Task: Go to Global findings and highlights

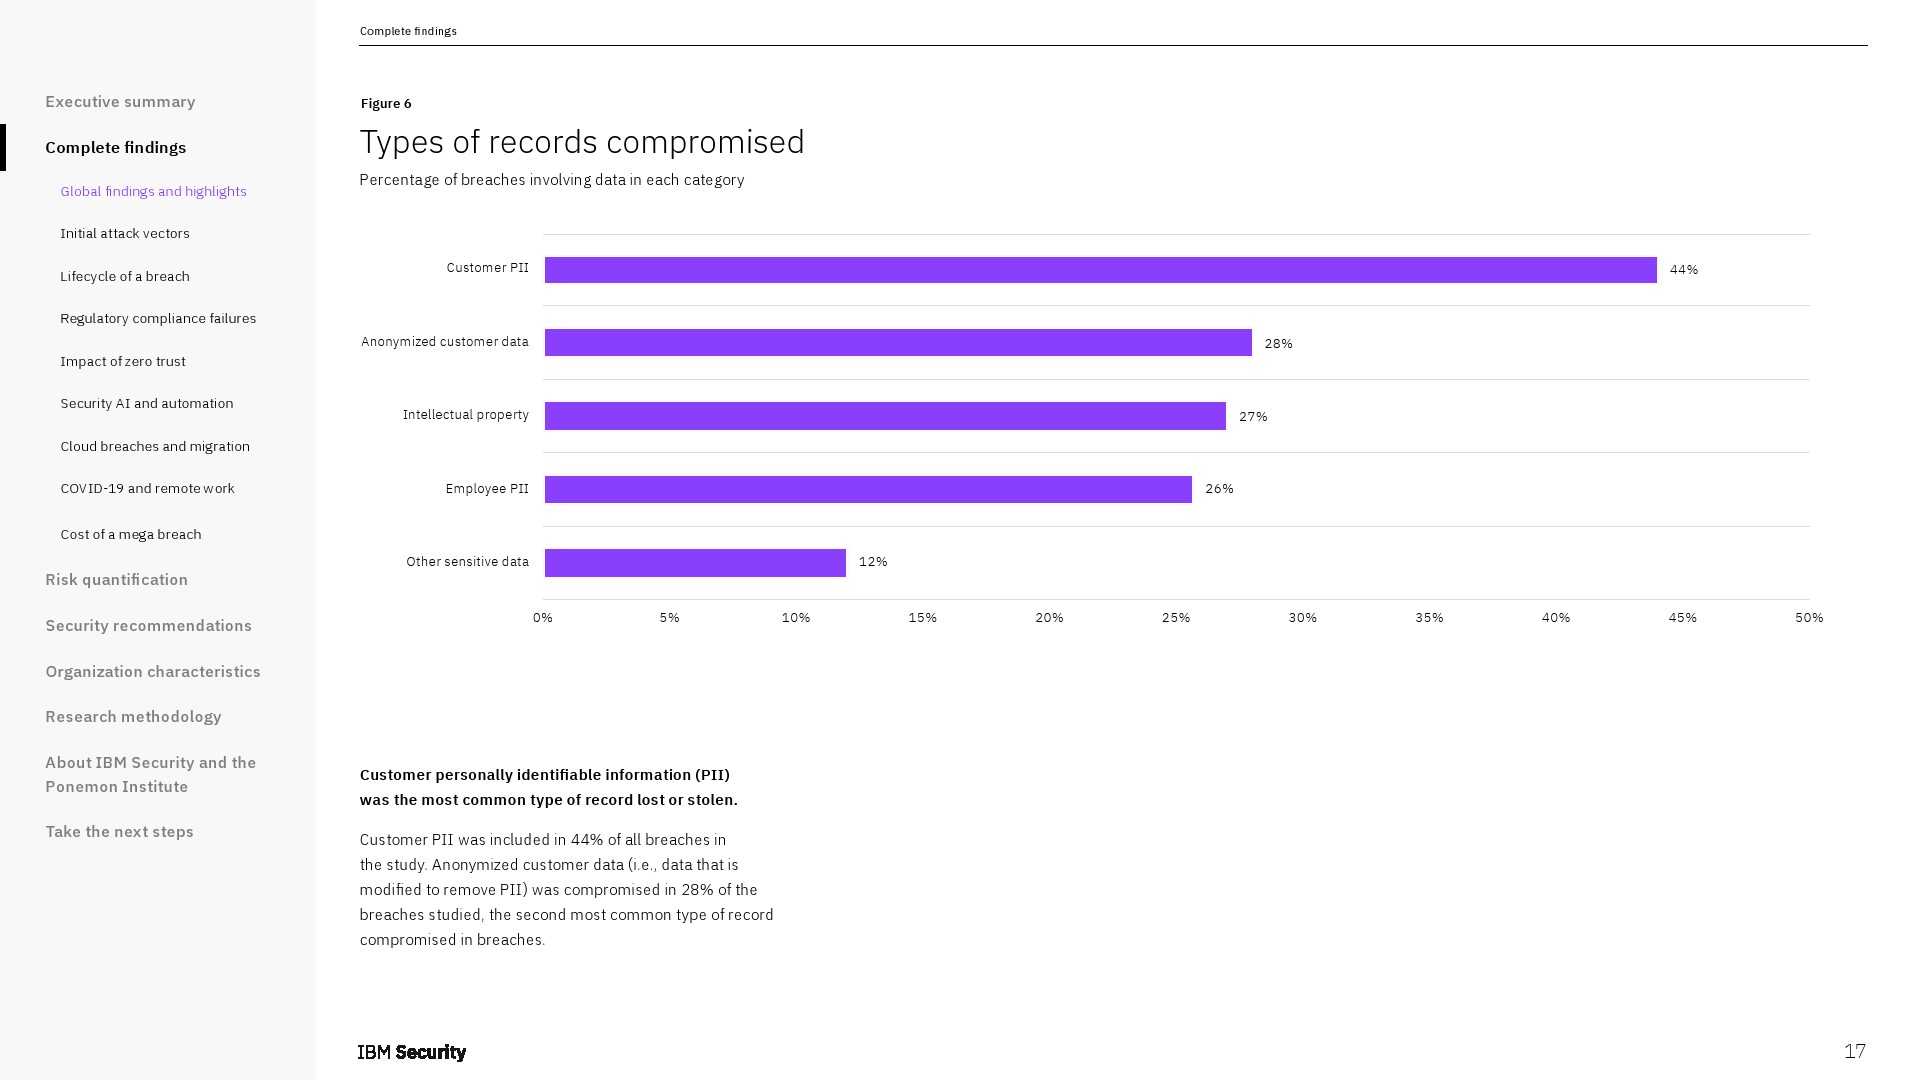Action: coord(153,192)
